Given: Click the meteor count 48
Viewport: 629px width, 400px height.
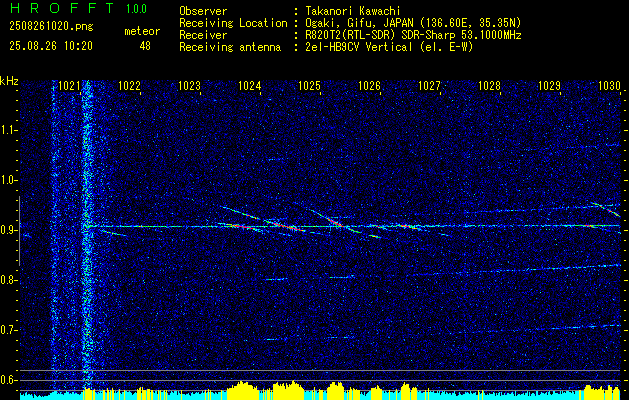Looking at the screenshot, I should 145,46.
